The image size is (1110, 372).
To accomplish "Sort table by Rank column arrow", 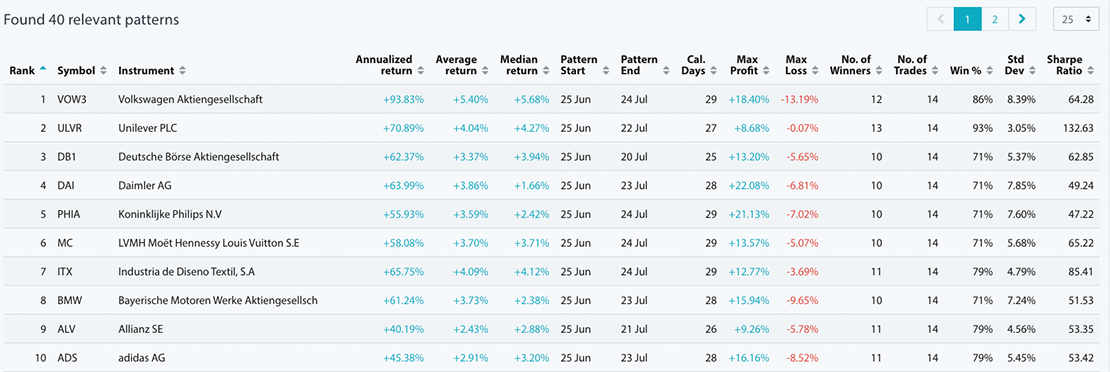I will point(43,69).
